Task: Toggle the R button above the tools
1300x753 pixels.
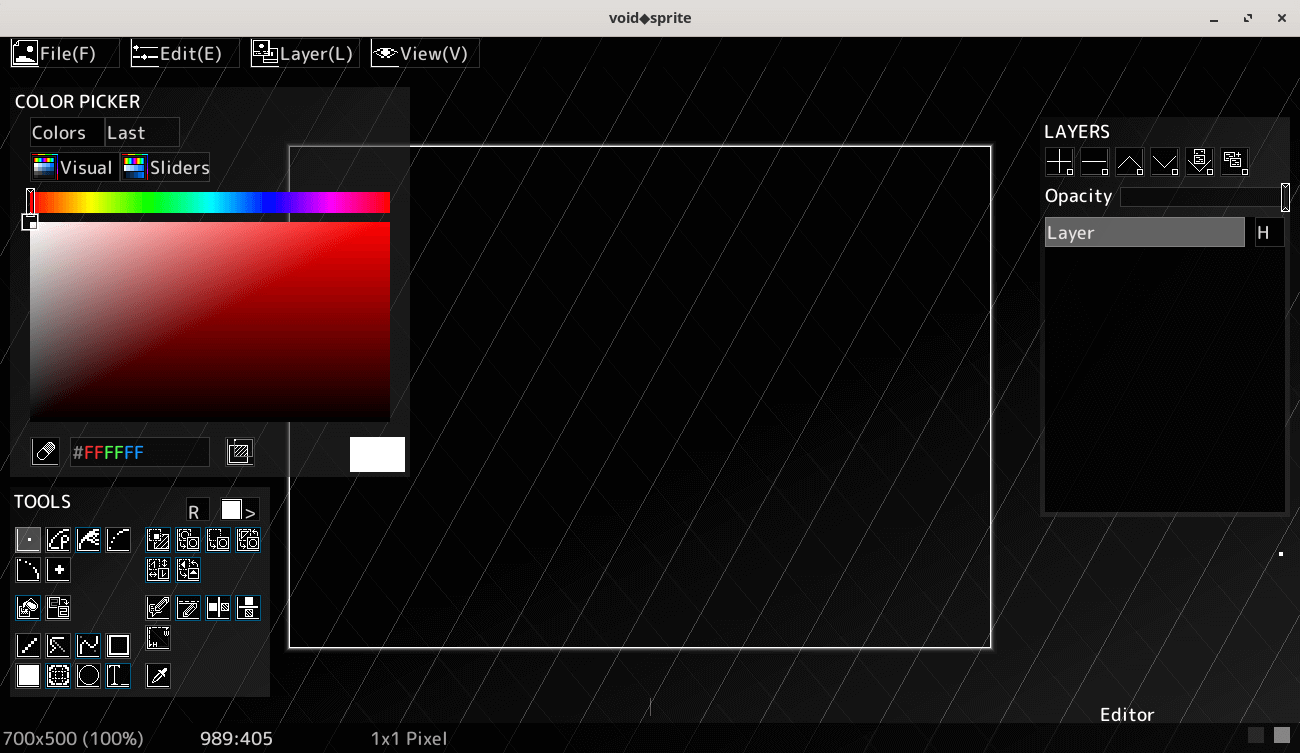Action: (x=196, y=511)
